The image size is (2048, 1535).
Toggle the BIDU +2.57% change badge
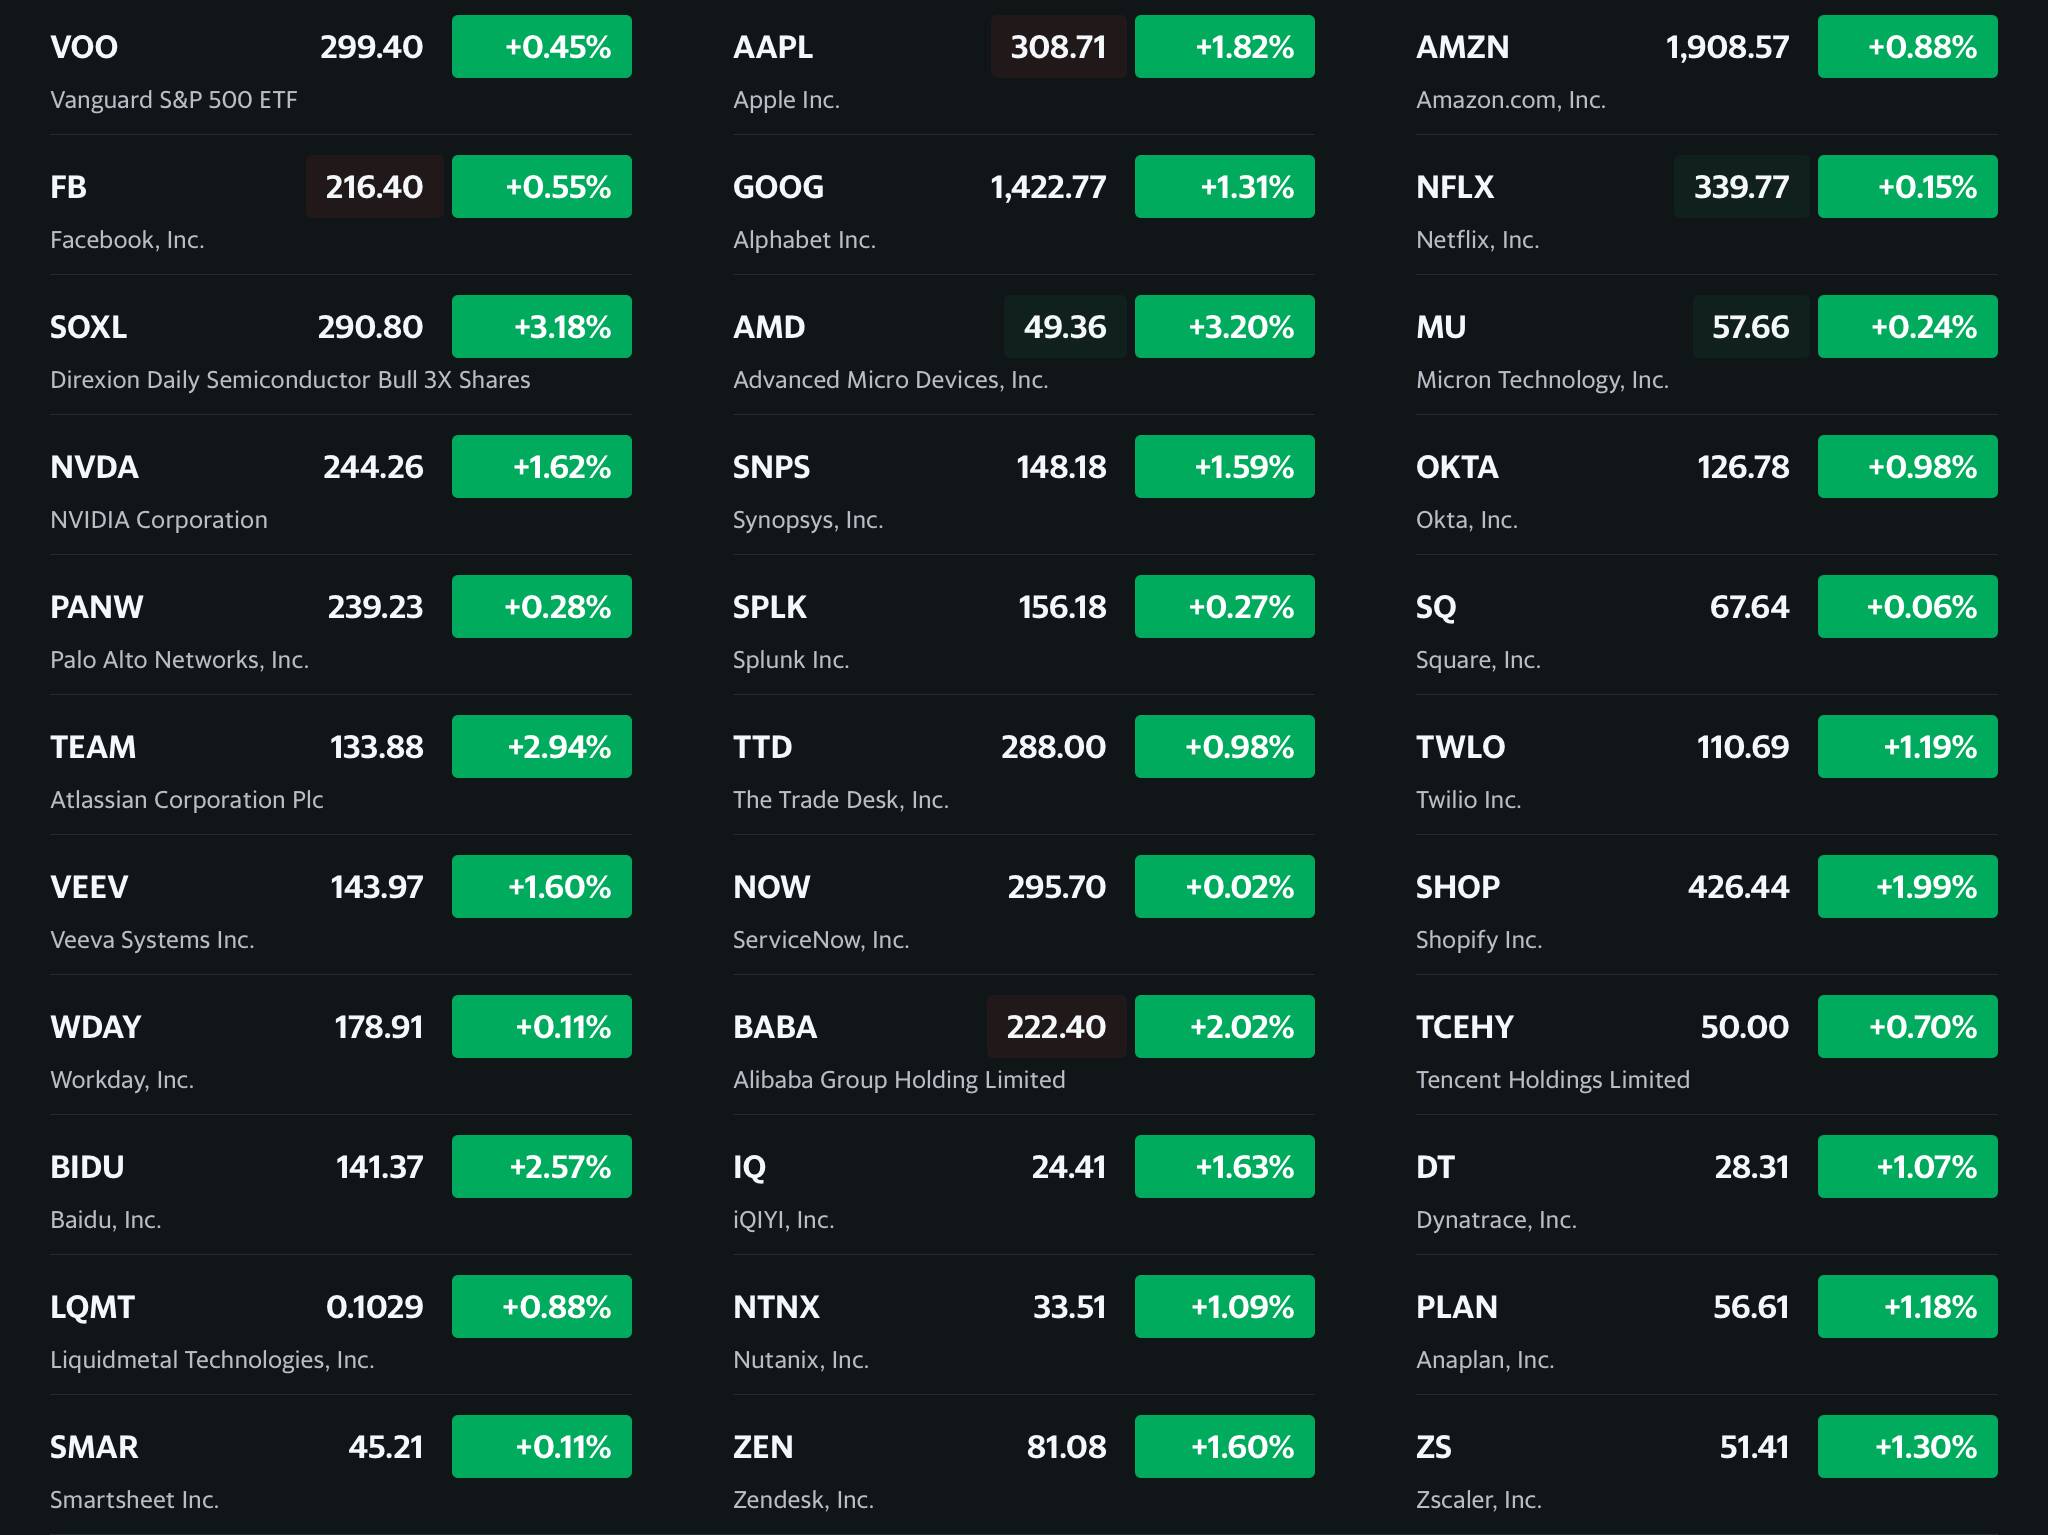[x=541, y=1167]
